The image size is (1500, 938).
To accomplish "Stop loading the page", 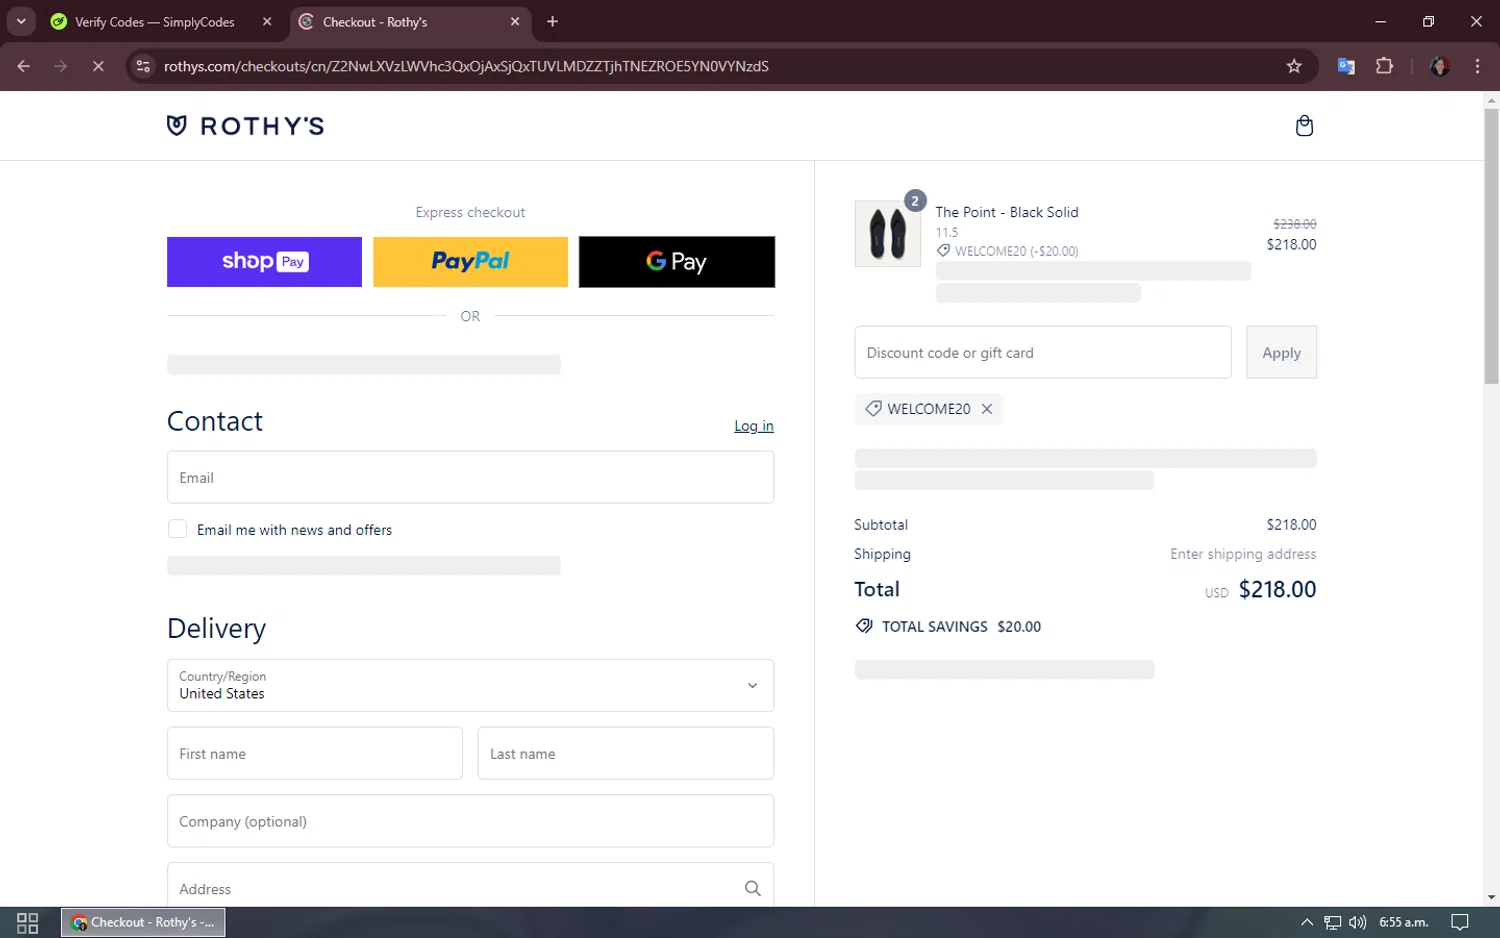I will [x=98, y=66].
